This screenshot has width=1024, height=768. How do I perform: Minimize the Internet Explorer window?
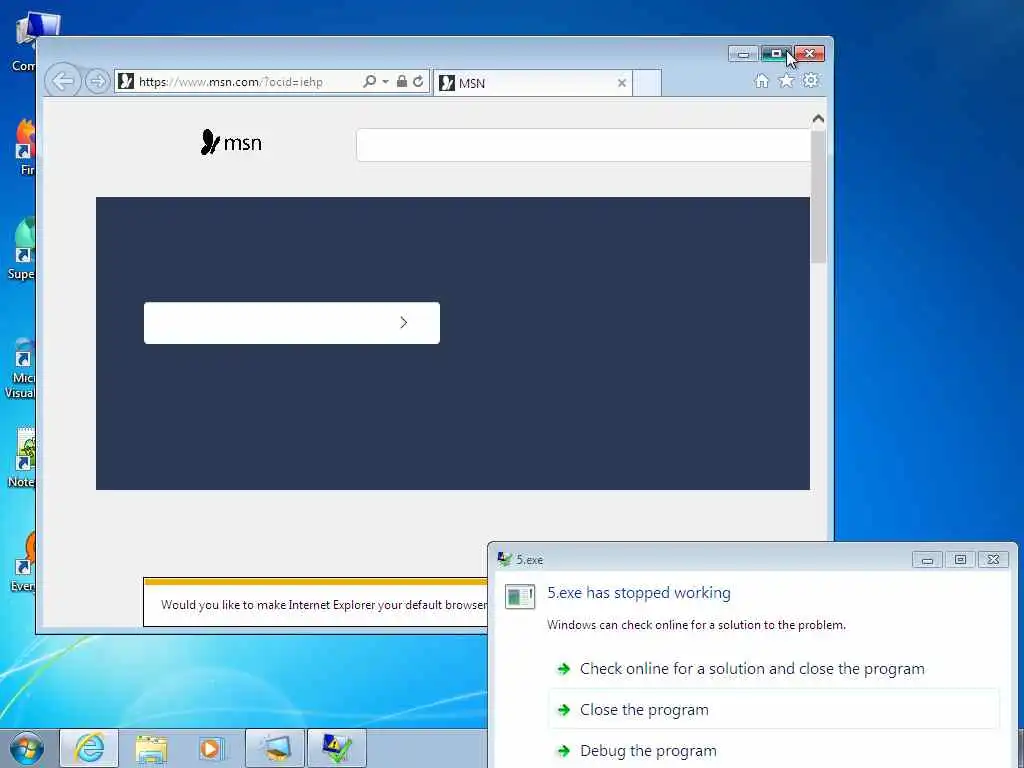[x=743, y=54]
